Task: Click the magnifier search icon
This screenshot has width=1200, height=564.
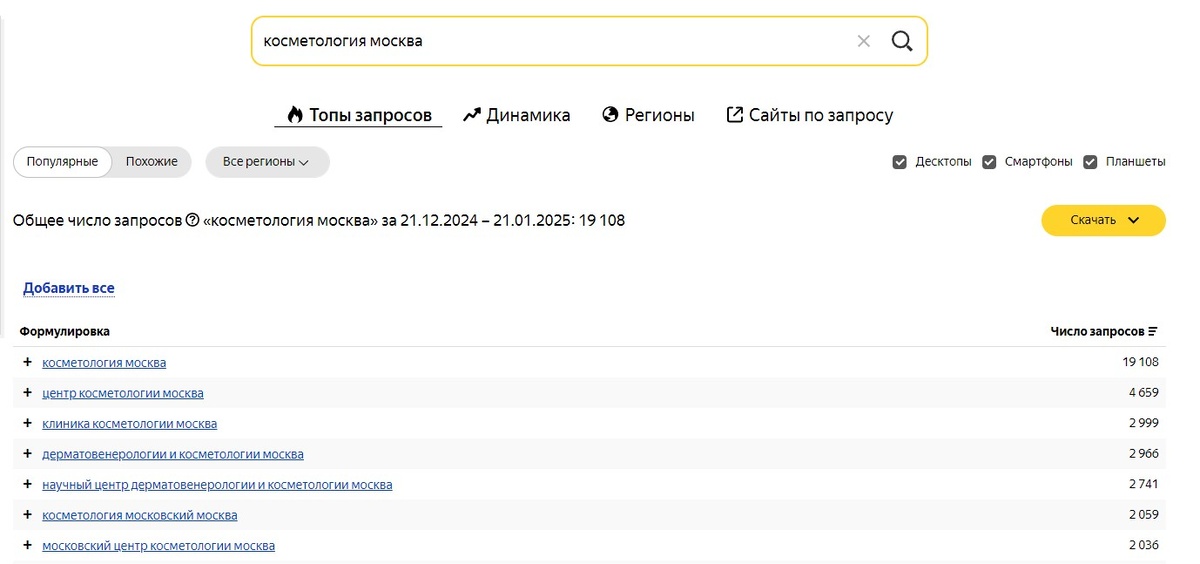Action: coord(901,41)
